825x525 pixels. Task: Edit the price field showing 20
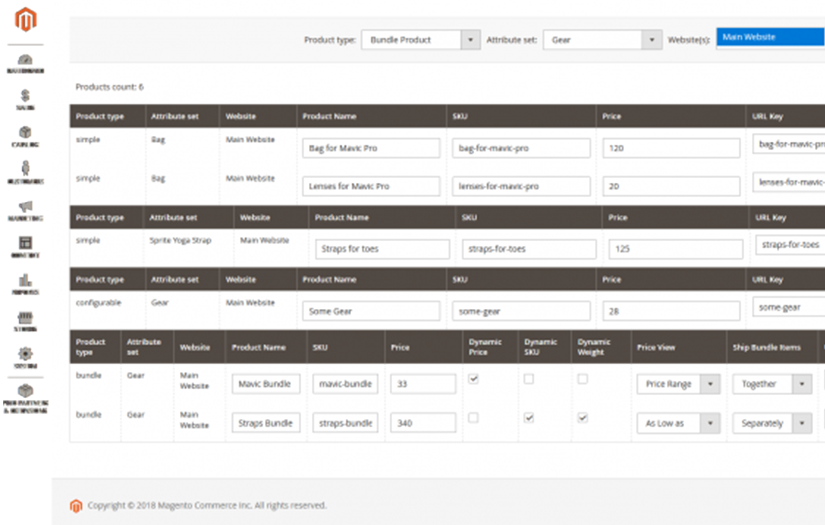tap(671, 186)
